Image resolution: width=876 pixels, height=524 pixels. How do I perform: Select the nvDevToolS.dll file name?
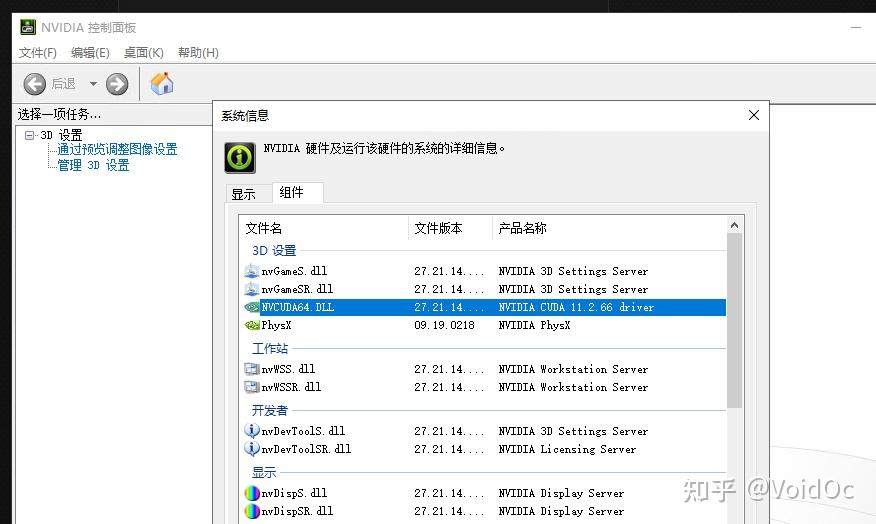(x=303, y=431)
